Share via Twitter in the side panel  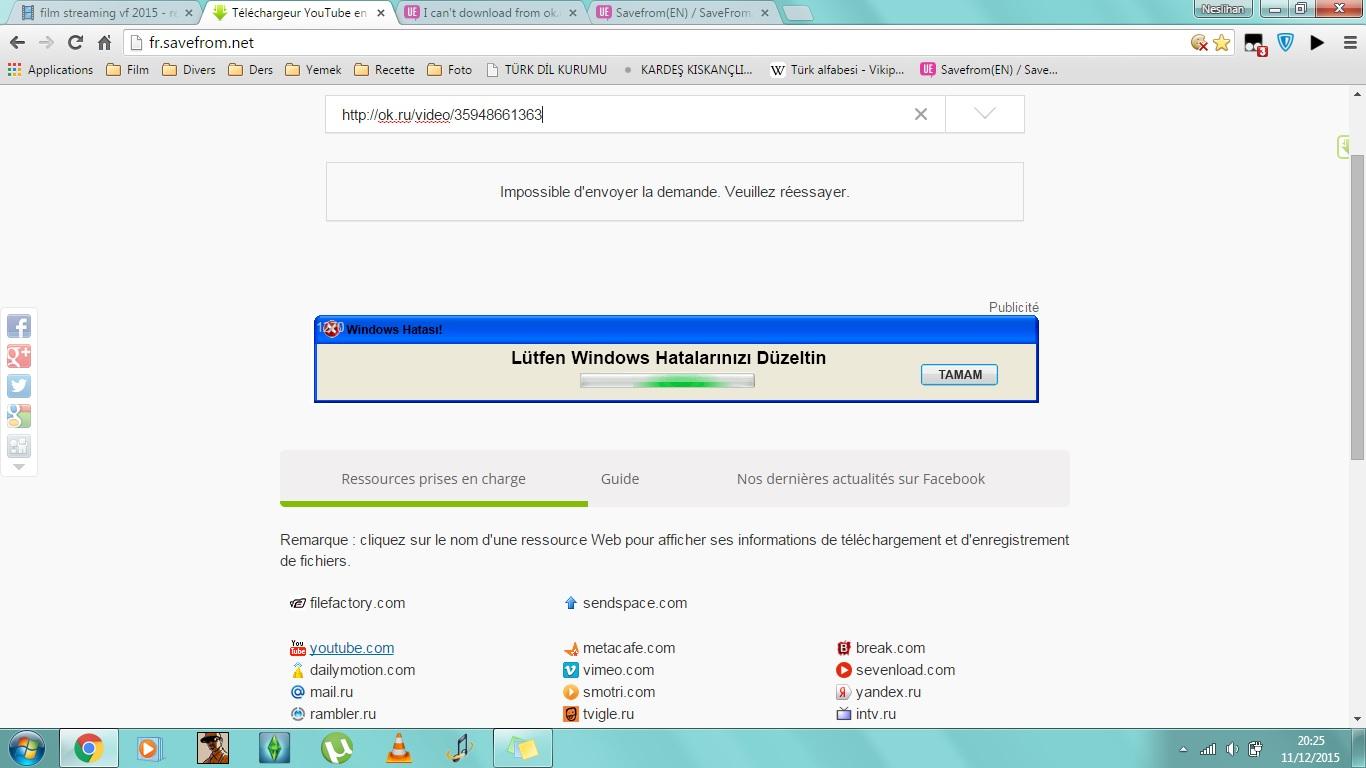(19, 386)
